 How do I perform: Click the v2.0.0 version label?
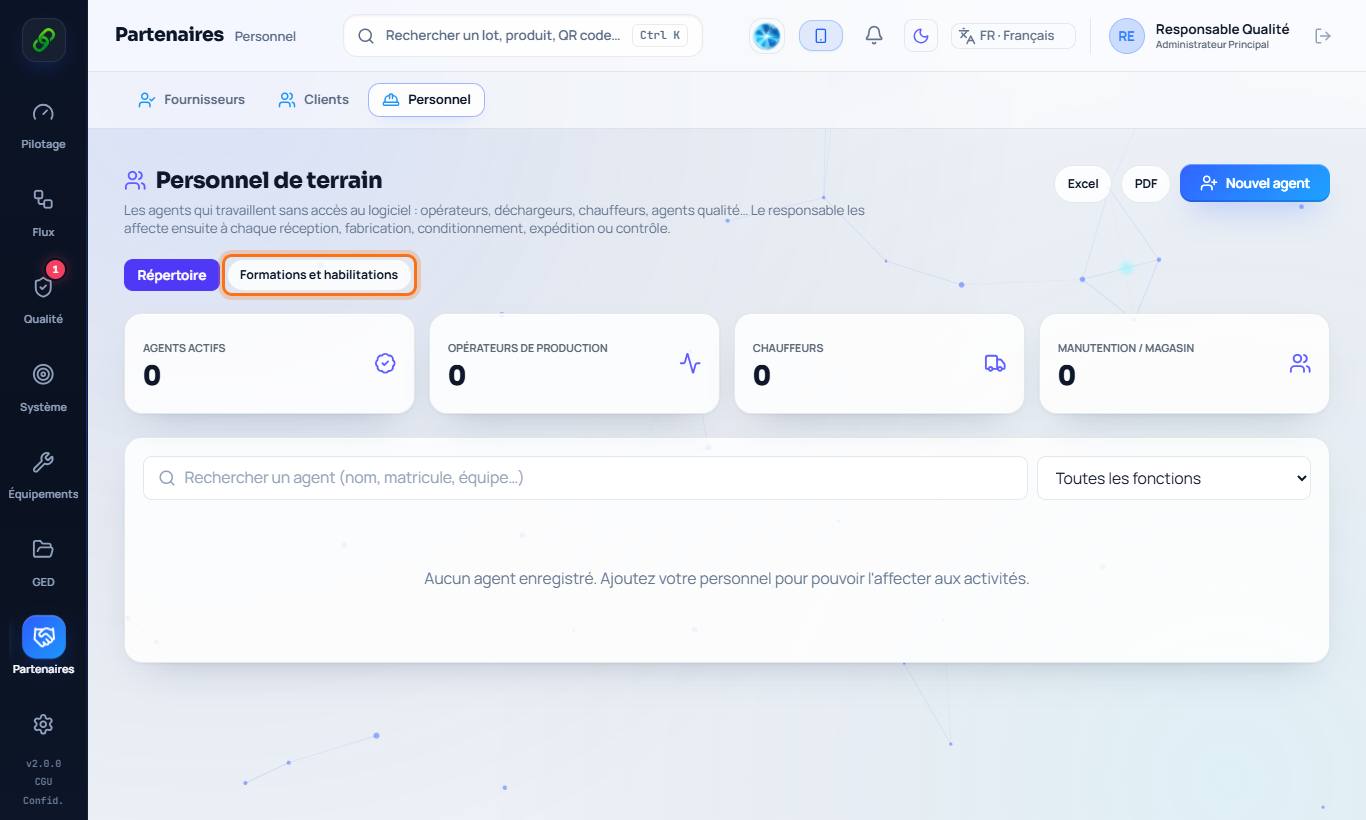tap(43, 764)
